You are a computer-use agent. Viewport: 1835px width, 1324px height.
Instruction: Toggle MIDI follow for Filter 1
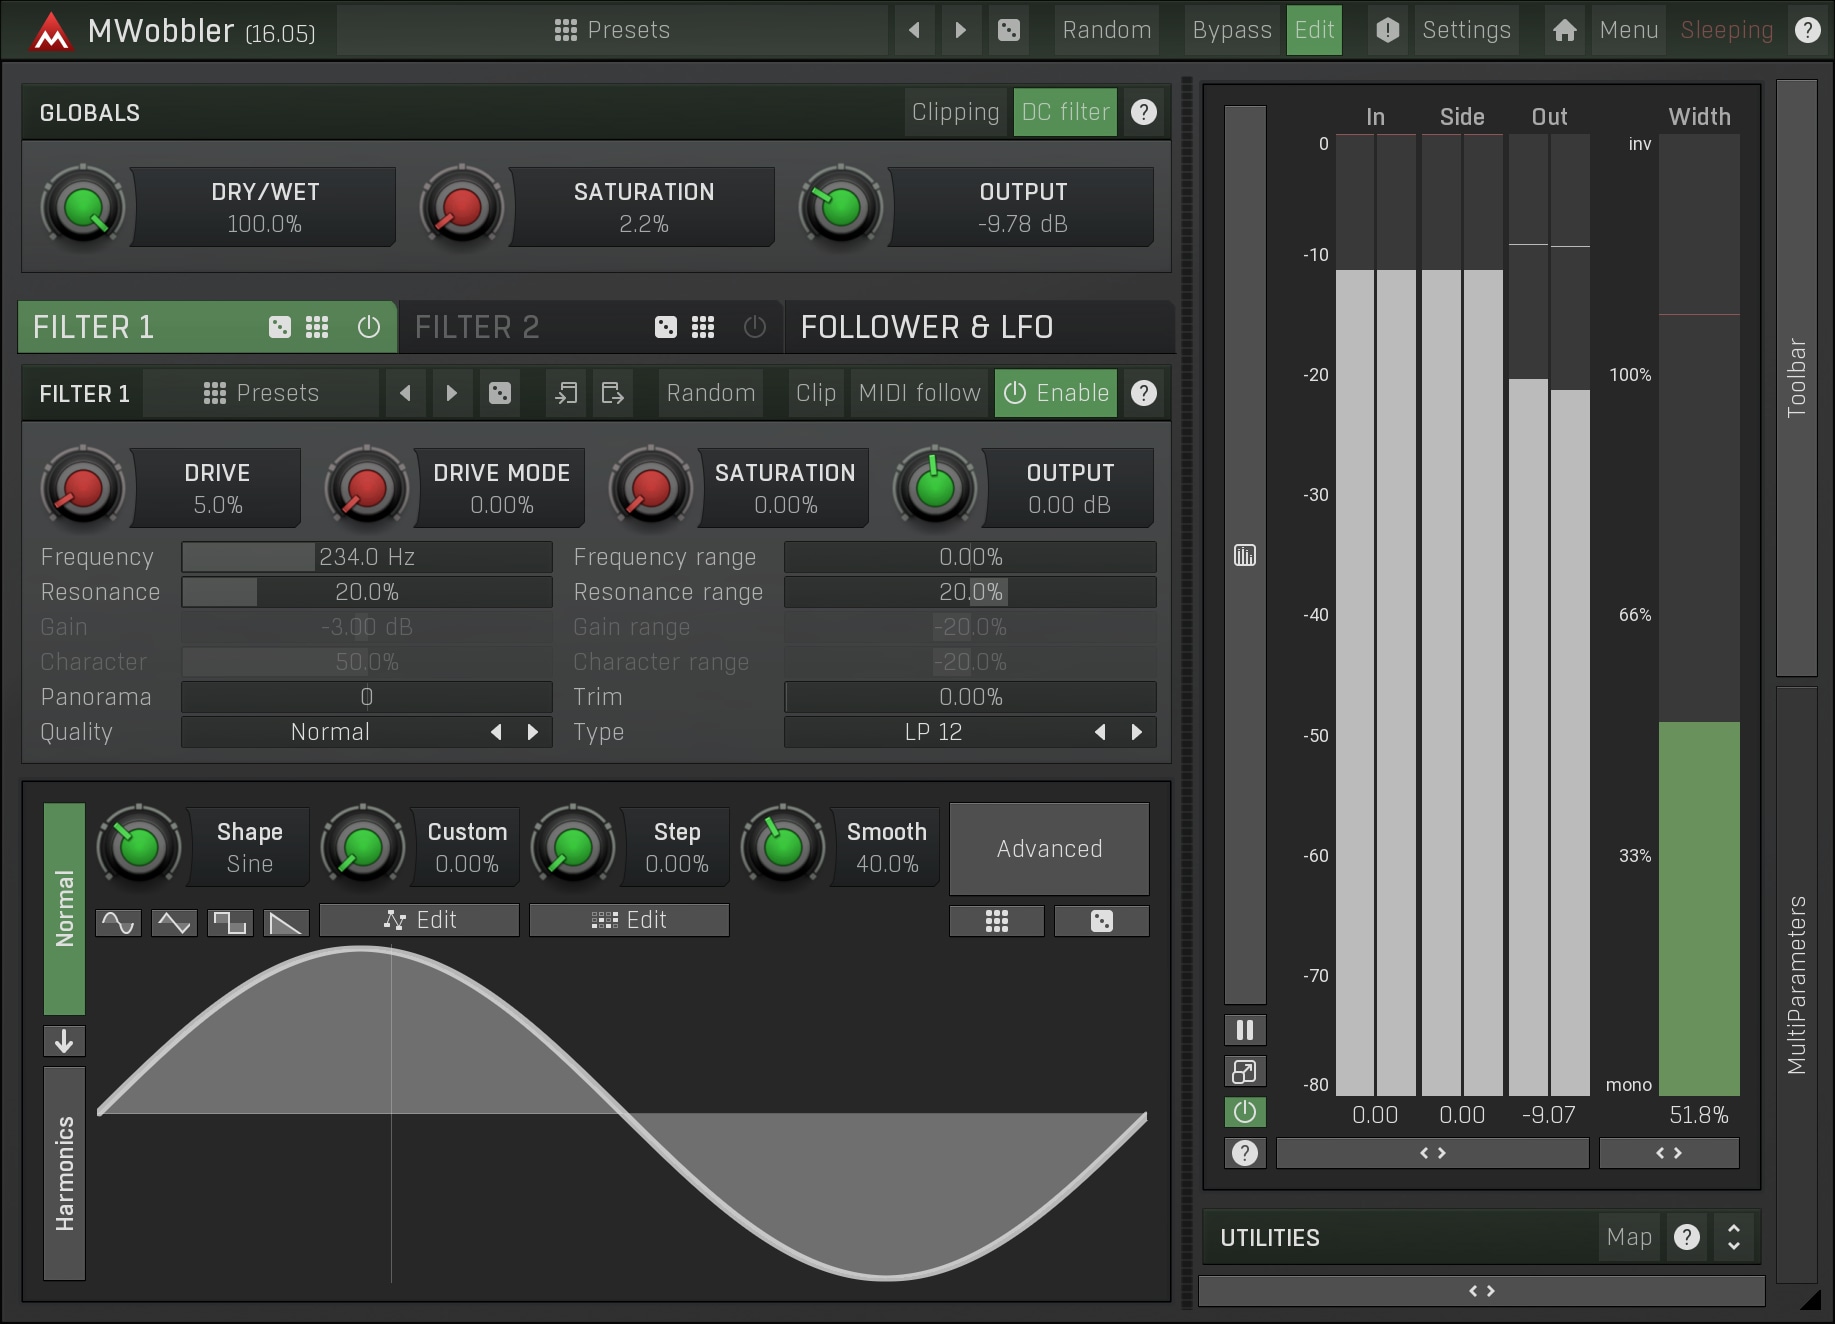(x=919, y=393)
